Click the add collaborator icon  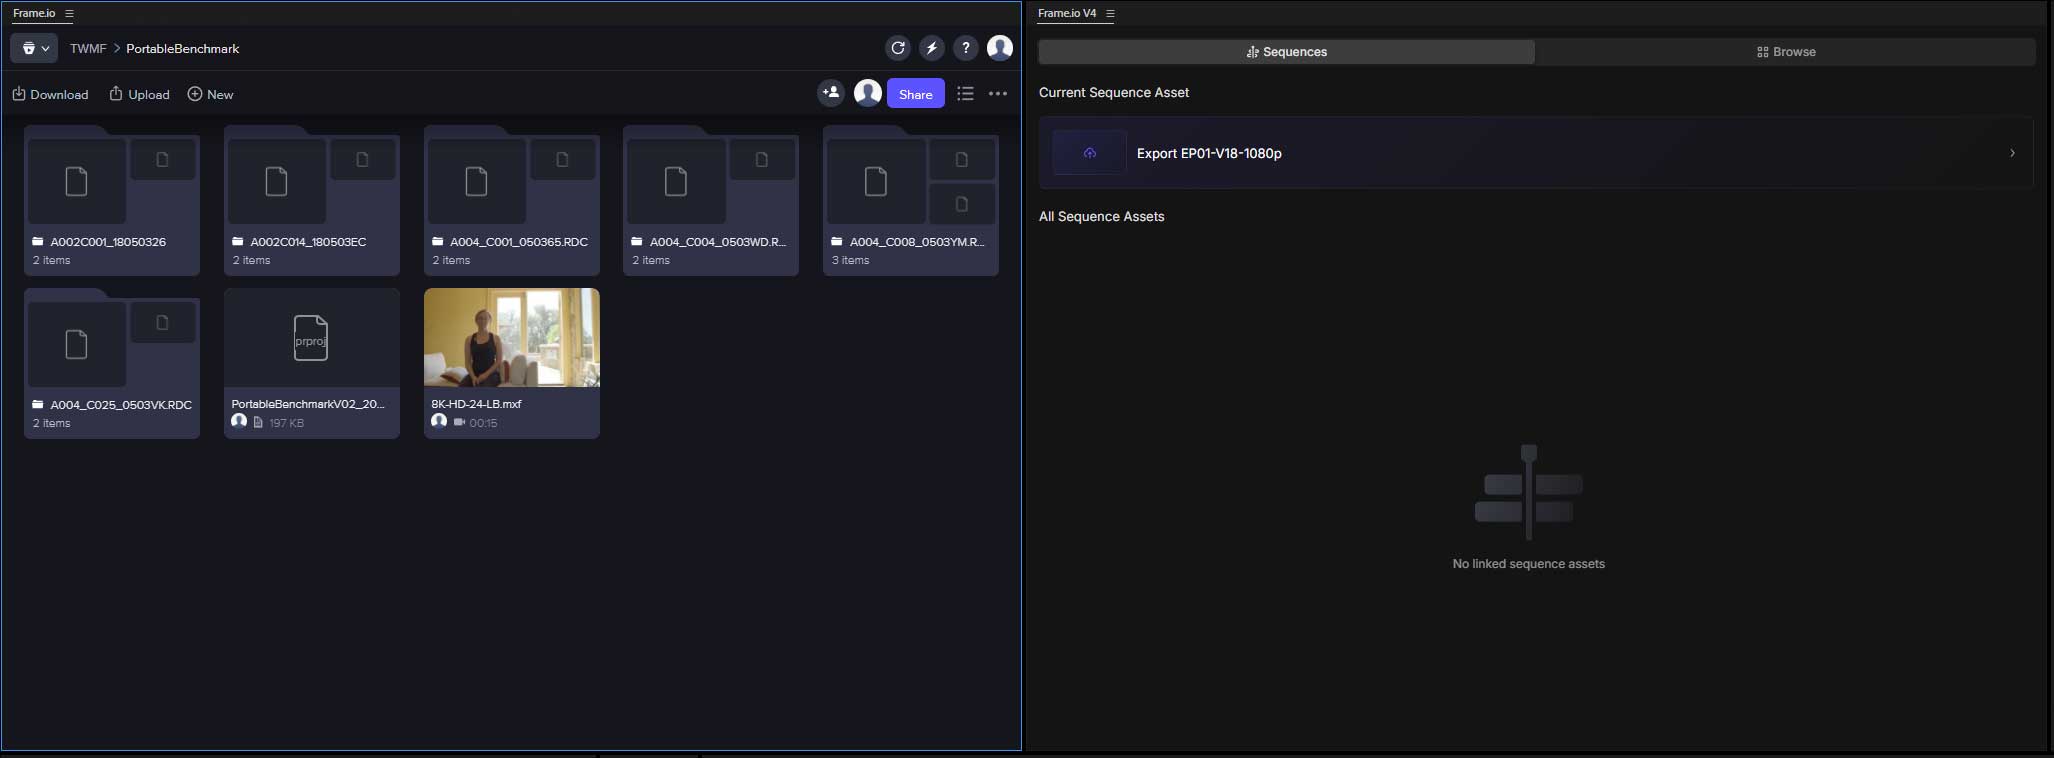click(831, 93)
